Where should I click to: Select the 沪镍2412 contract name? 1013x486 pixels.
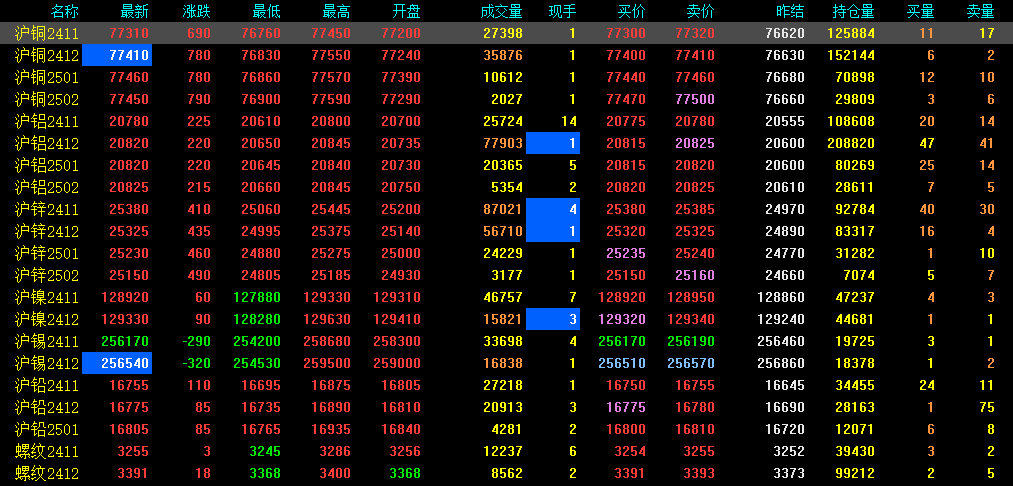tap(47, 320)
